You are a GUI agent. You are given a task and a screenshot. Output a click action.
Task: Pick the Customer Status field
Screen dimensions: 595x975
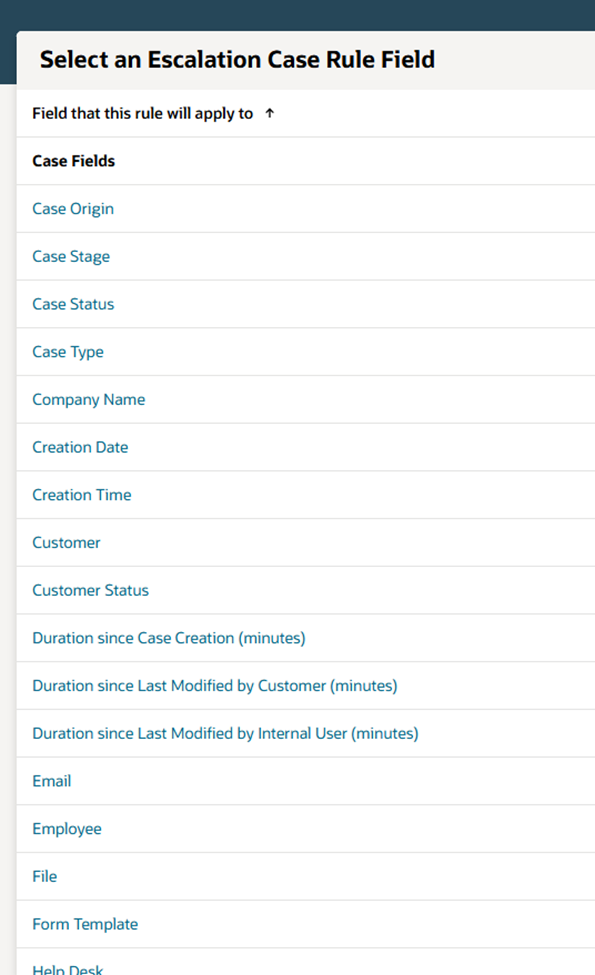[x=90, y=590]
